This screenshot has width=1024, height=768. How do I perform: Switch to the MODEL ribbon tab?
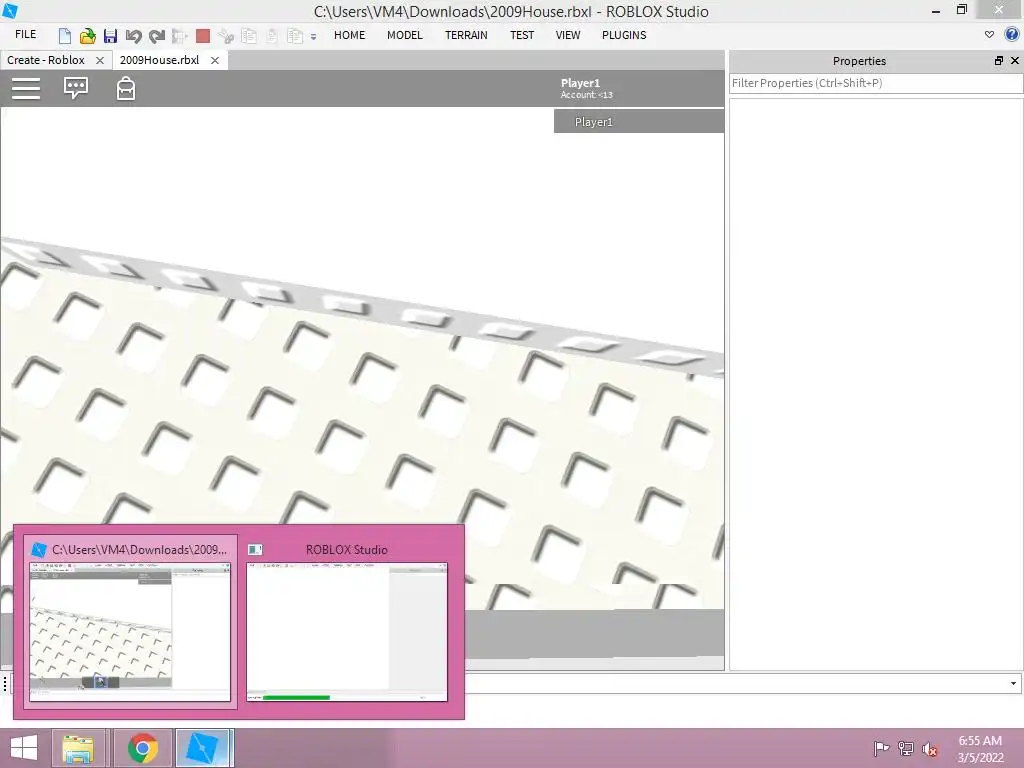[x=404, y=35]
